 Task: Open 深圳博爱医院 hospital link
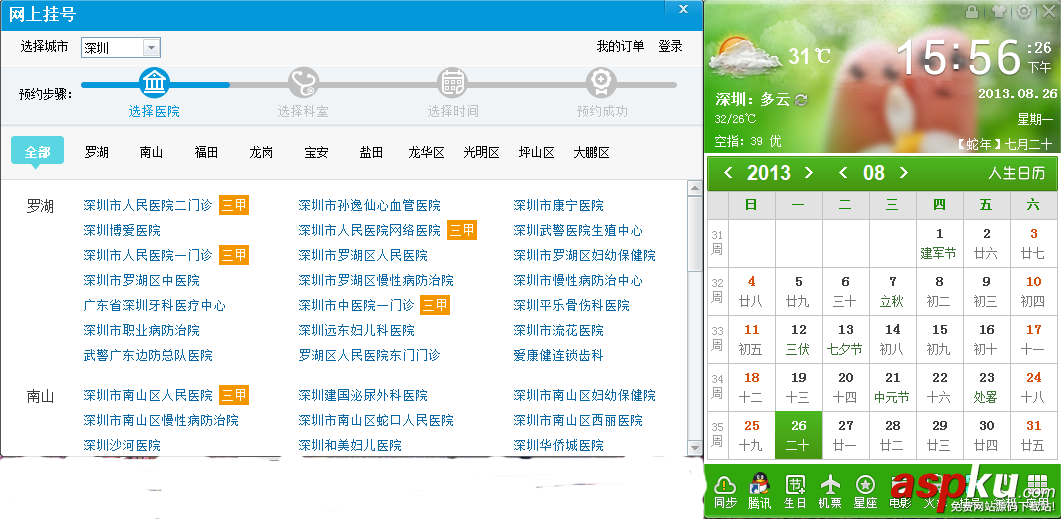122,230
